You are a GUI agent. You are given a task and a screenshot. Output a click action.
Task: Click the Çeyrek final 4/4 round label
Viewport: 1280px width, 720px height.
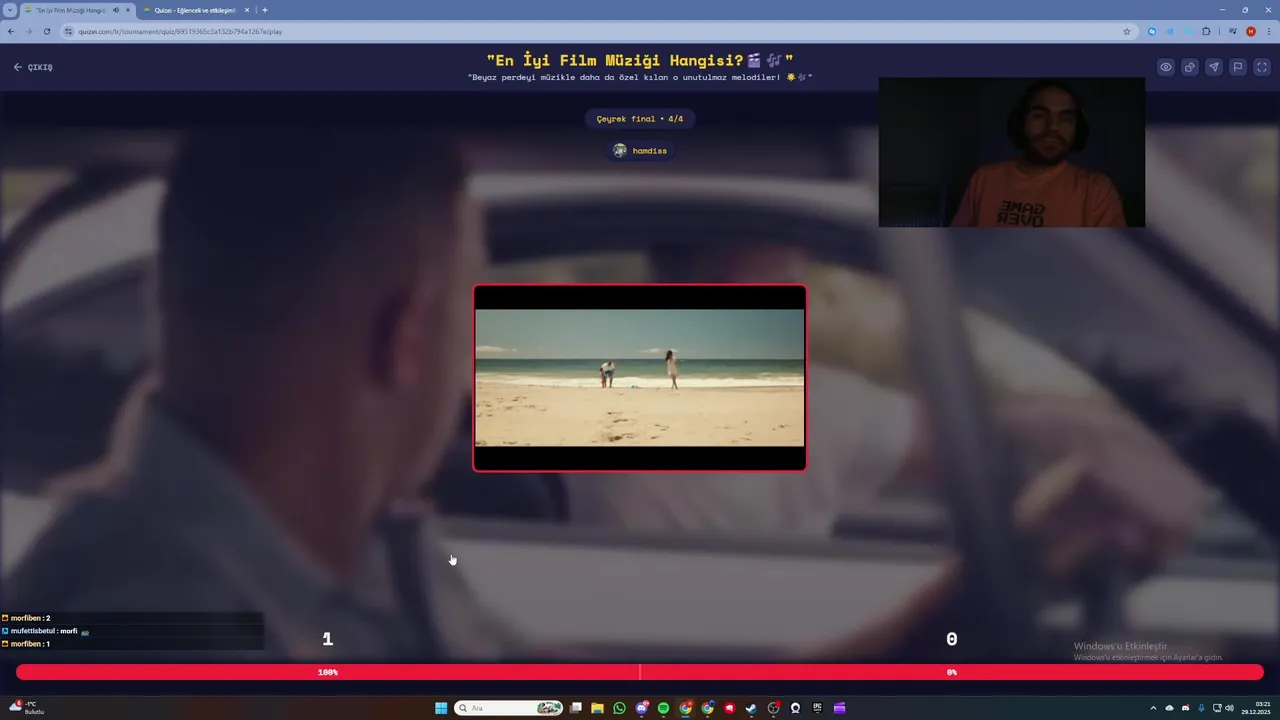coord(640,119)
